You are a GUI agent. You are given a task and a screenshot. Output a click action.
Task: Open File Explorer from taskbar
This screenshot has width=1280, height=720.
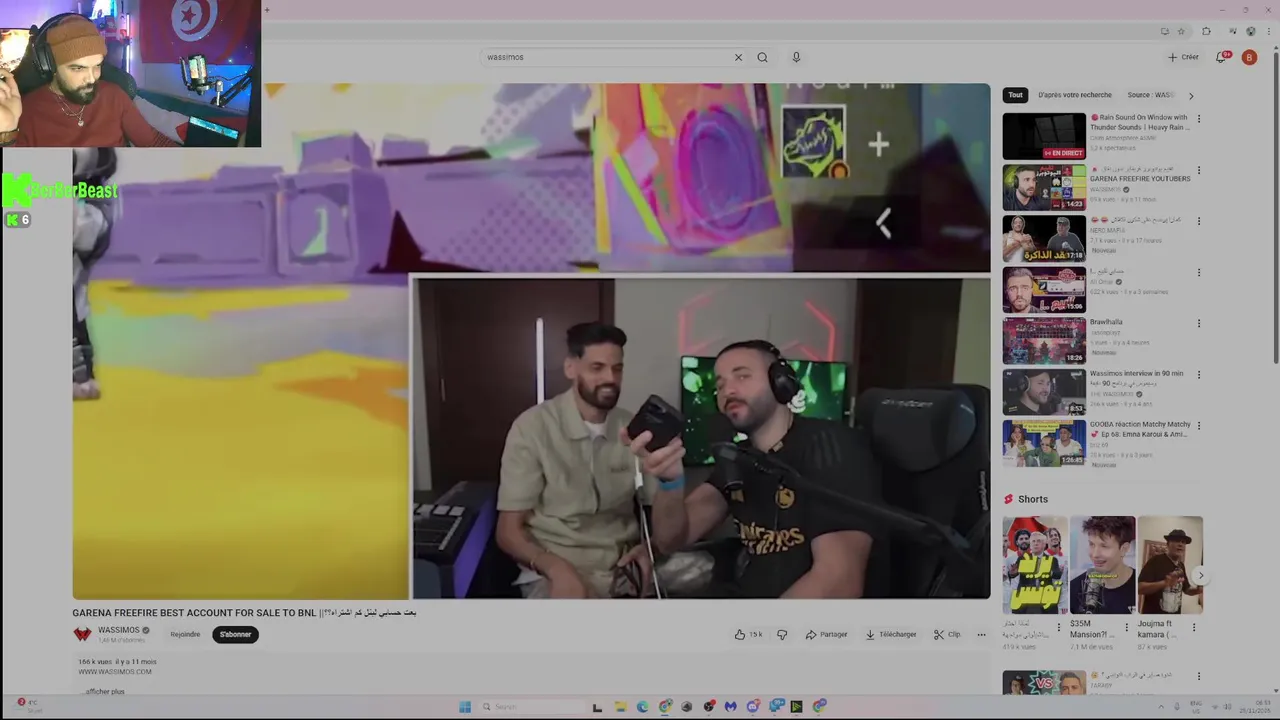[x=620, y=707]
